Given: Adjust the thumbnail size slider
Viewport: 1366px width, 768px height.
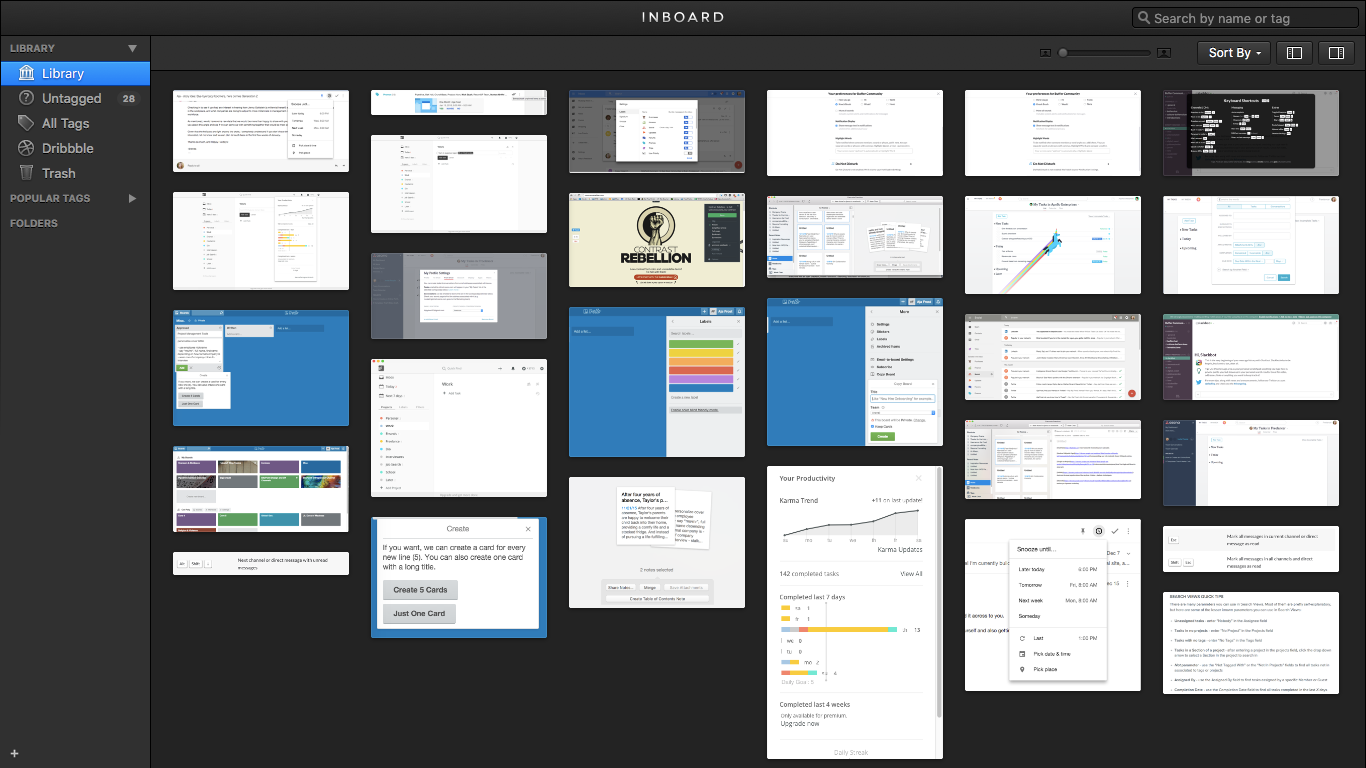Looking at the screenshot, I should [x=1104, y=52].
